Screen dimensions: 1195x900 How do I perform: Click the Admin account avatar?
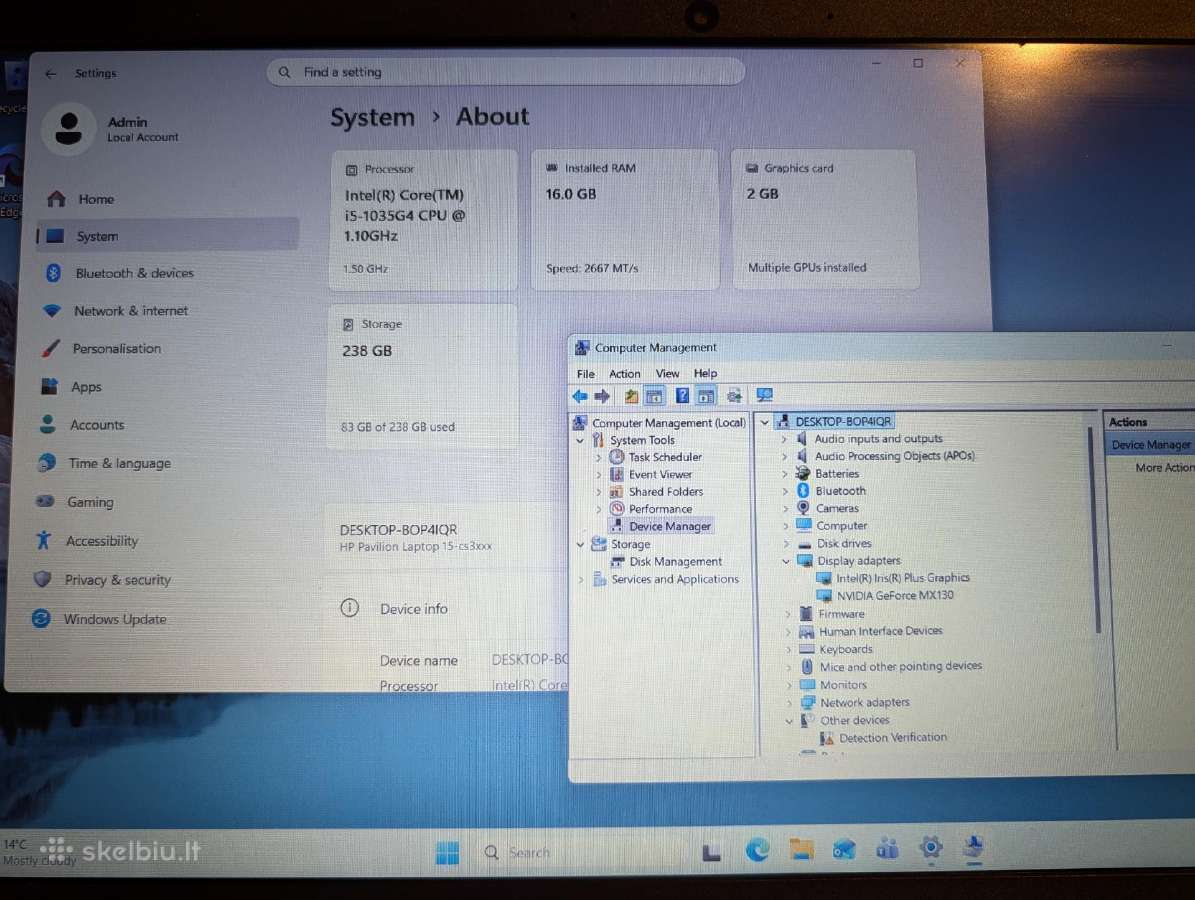click(69, 129)
